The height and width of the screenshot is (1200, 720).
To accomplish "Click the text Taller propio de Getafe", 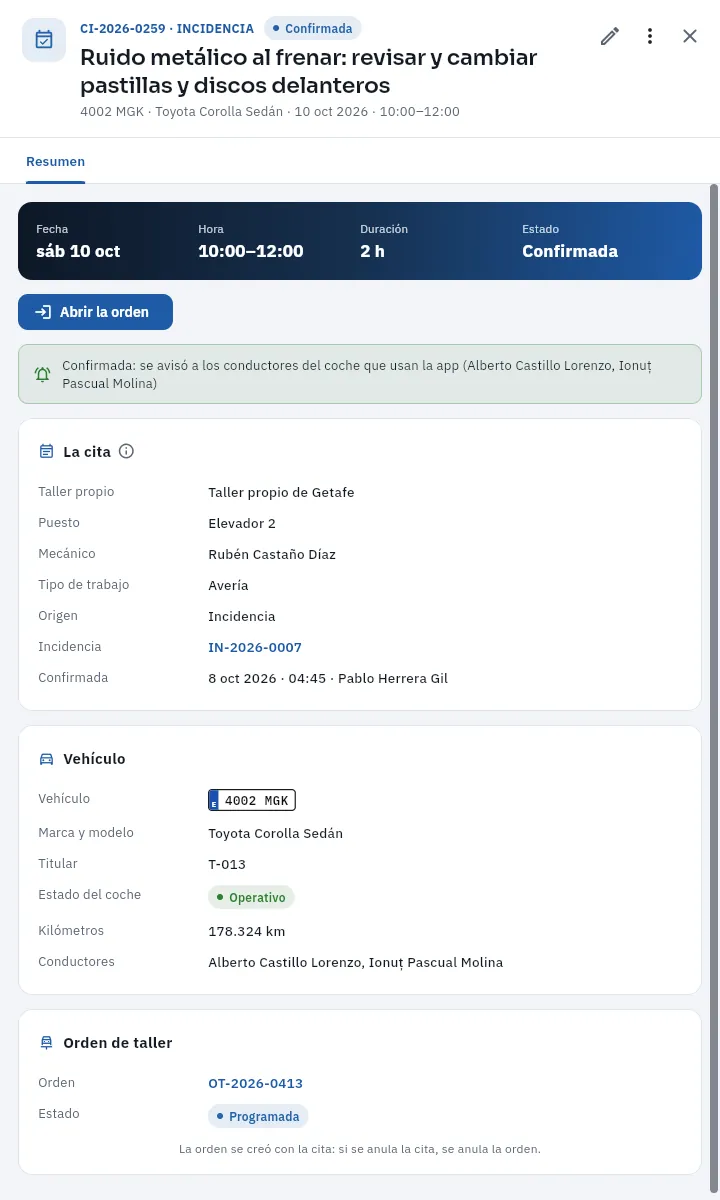I will [x=281, y=492].
